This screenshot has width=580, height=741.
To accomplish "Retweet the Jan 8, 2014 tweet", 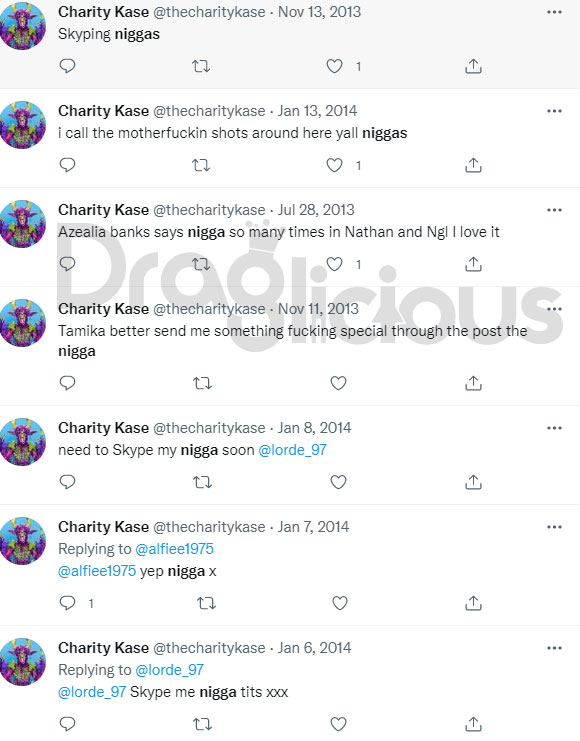I will click(202, 482).
